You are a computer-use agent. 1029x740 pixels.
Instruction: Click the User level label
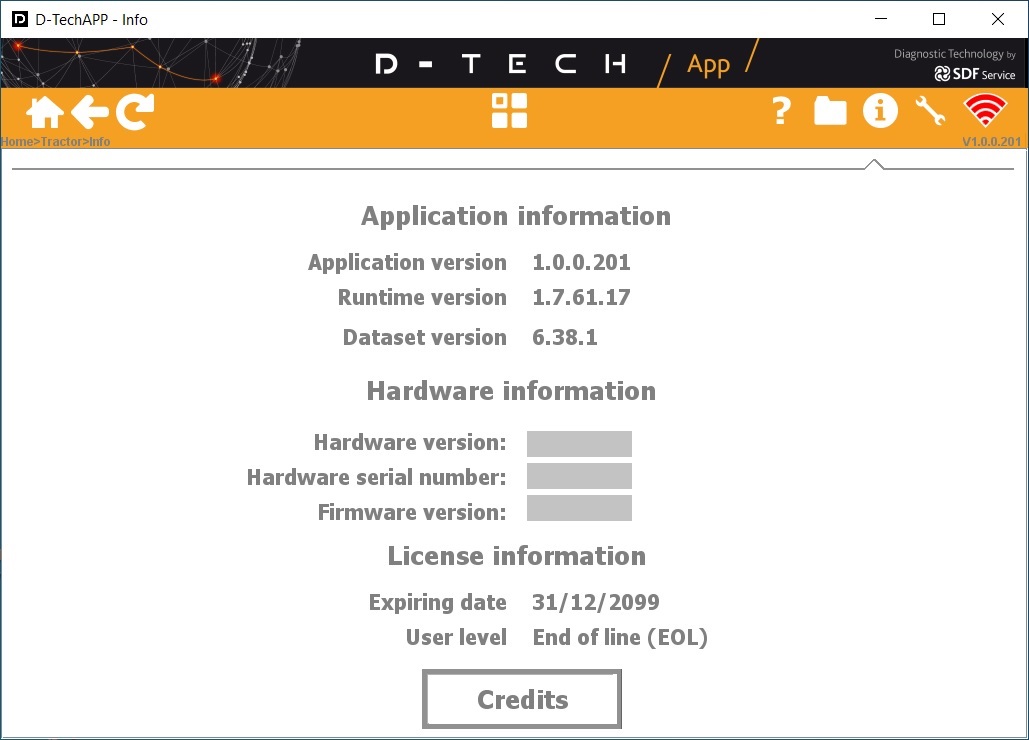pos(456,638)
